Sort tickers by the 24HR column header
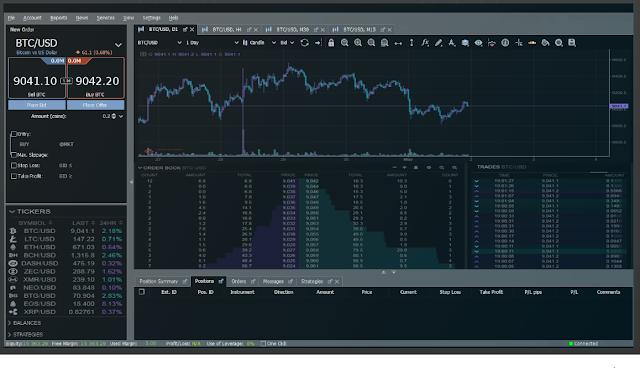Viewport: 640px width, 368px height. [111, 223]
